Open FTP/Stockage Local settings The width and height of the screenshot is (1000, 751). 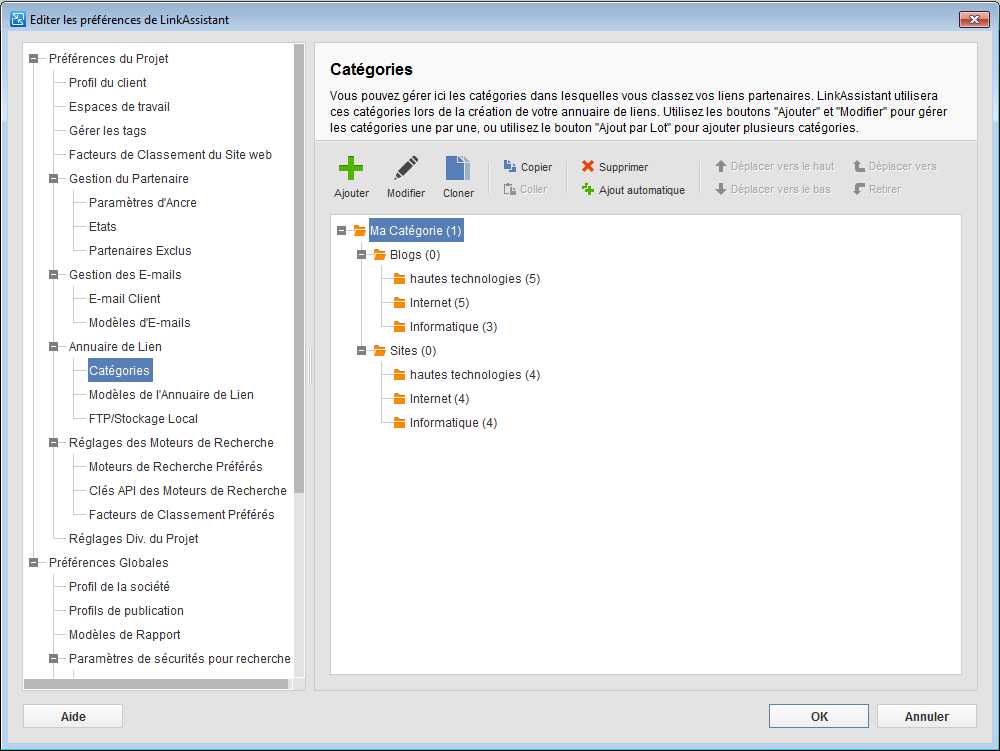click(x=143, y=418)
